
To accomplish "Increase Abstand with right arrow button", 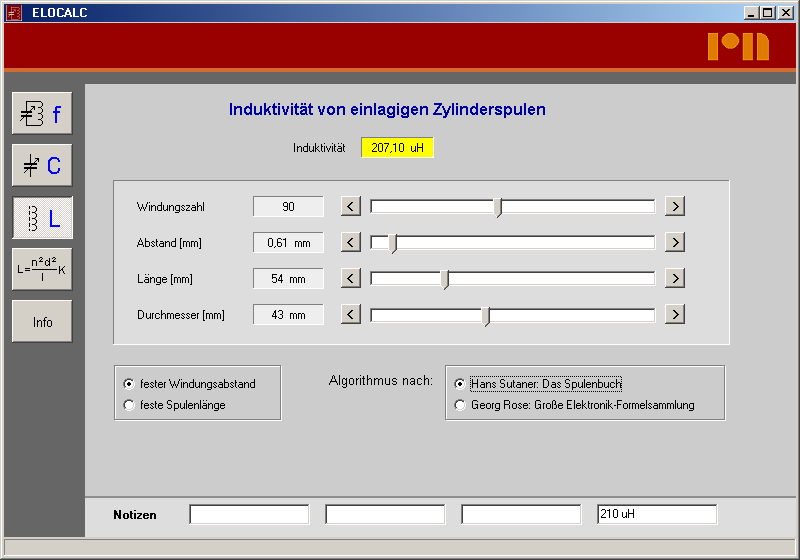I will click(675, 243).
